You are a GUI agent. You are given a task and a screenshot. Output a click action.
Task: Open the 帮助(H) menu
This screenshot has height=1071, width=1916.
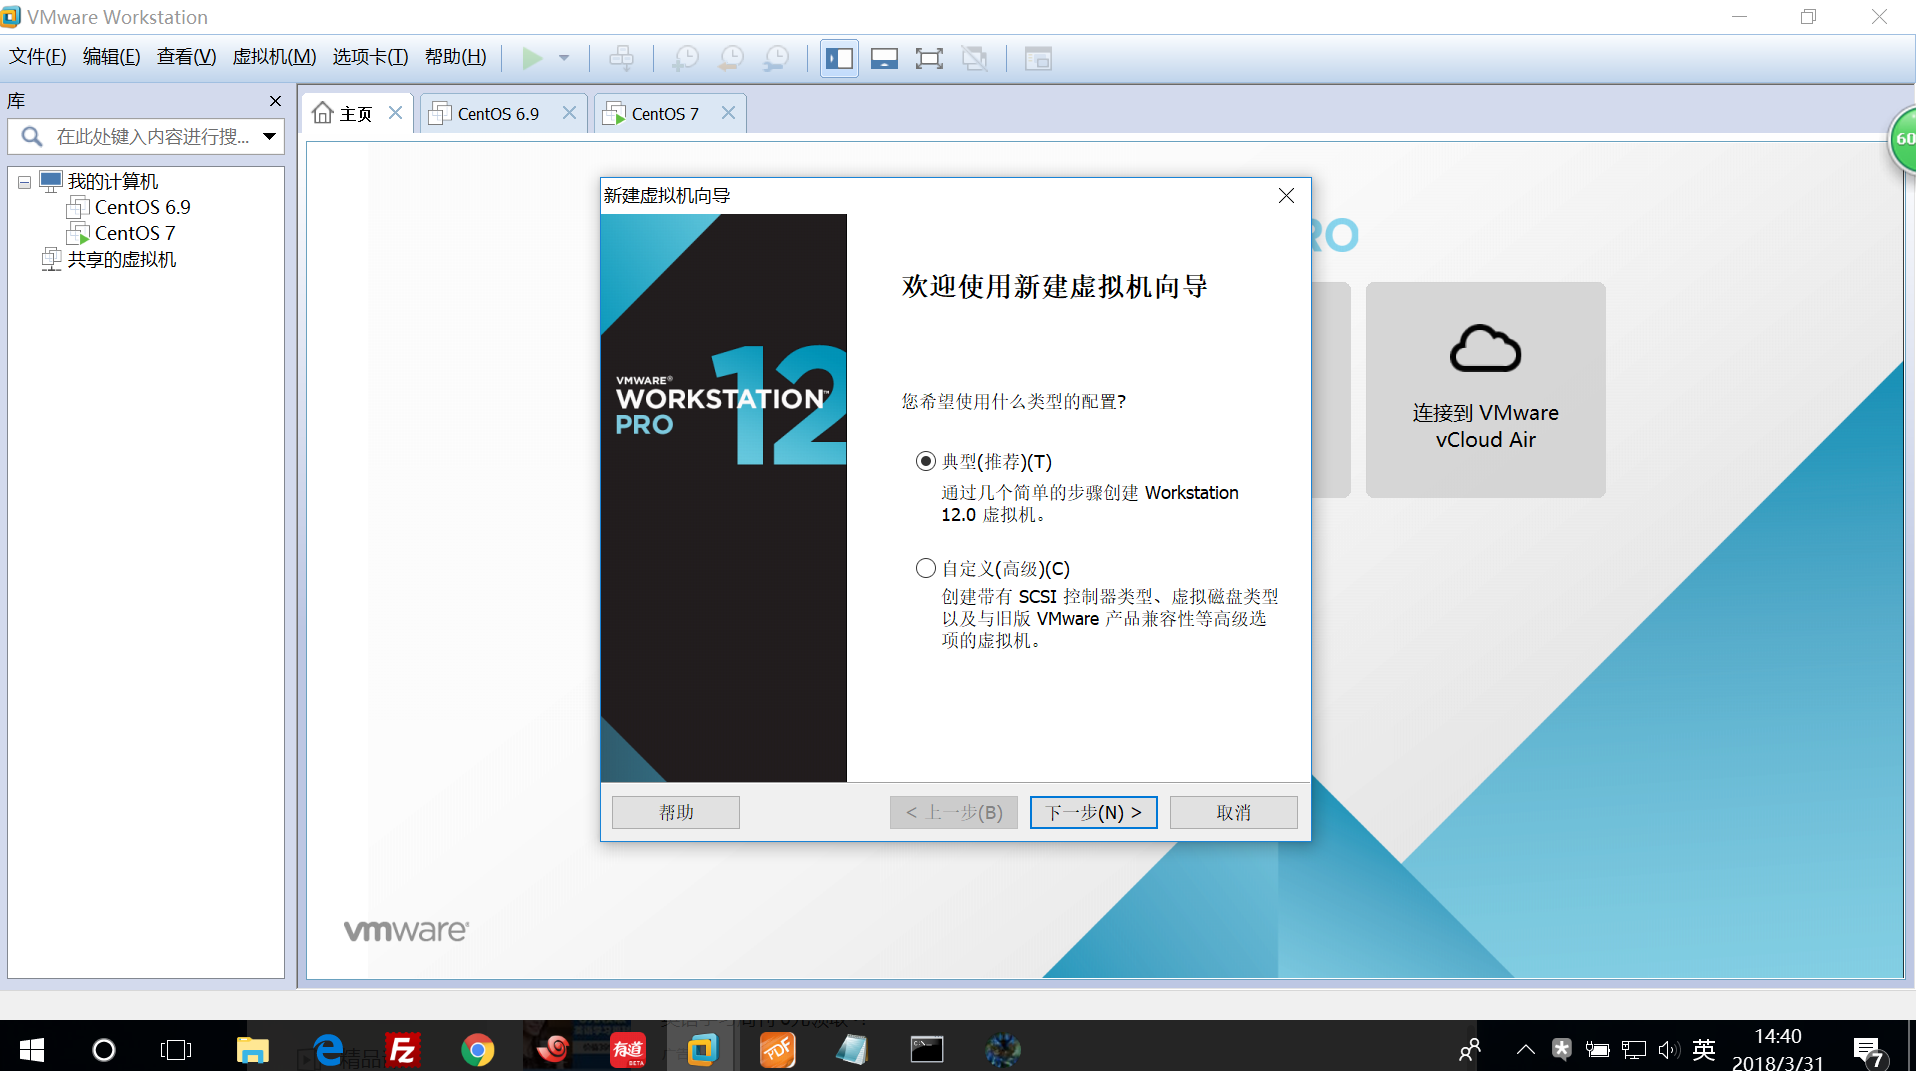[455, 57]
